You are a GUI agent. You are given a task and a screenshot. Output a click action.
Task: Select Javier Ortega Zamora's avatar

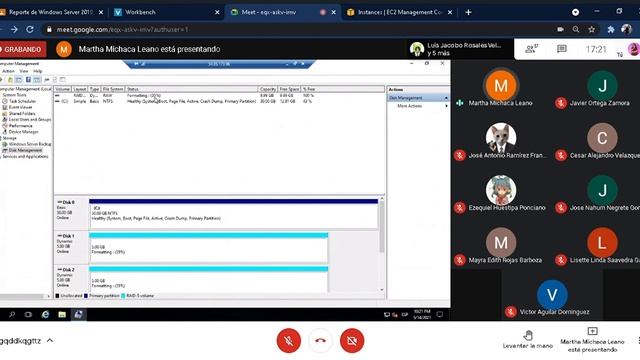602,86
